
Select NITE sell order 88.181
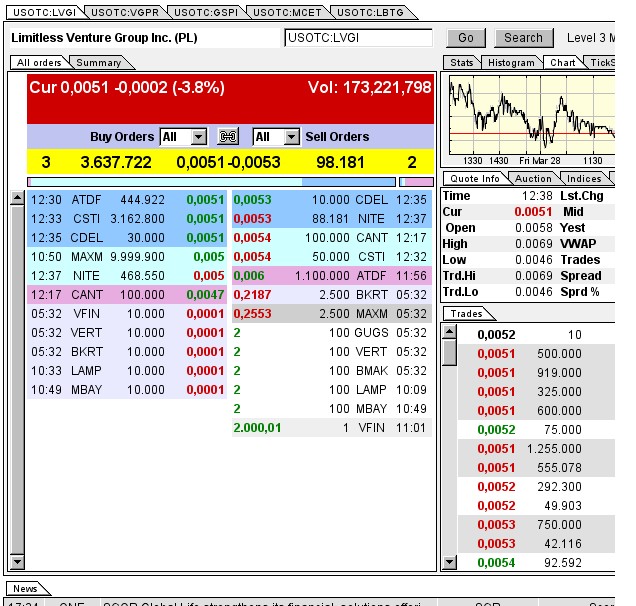[332, 219]
